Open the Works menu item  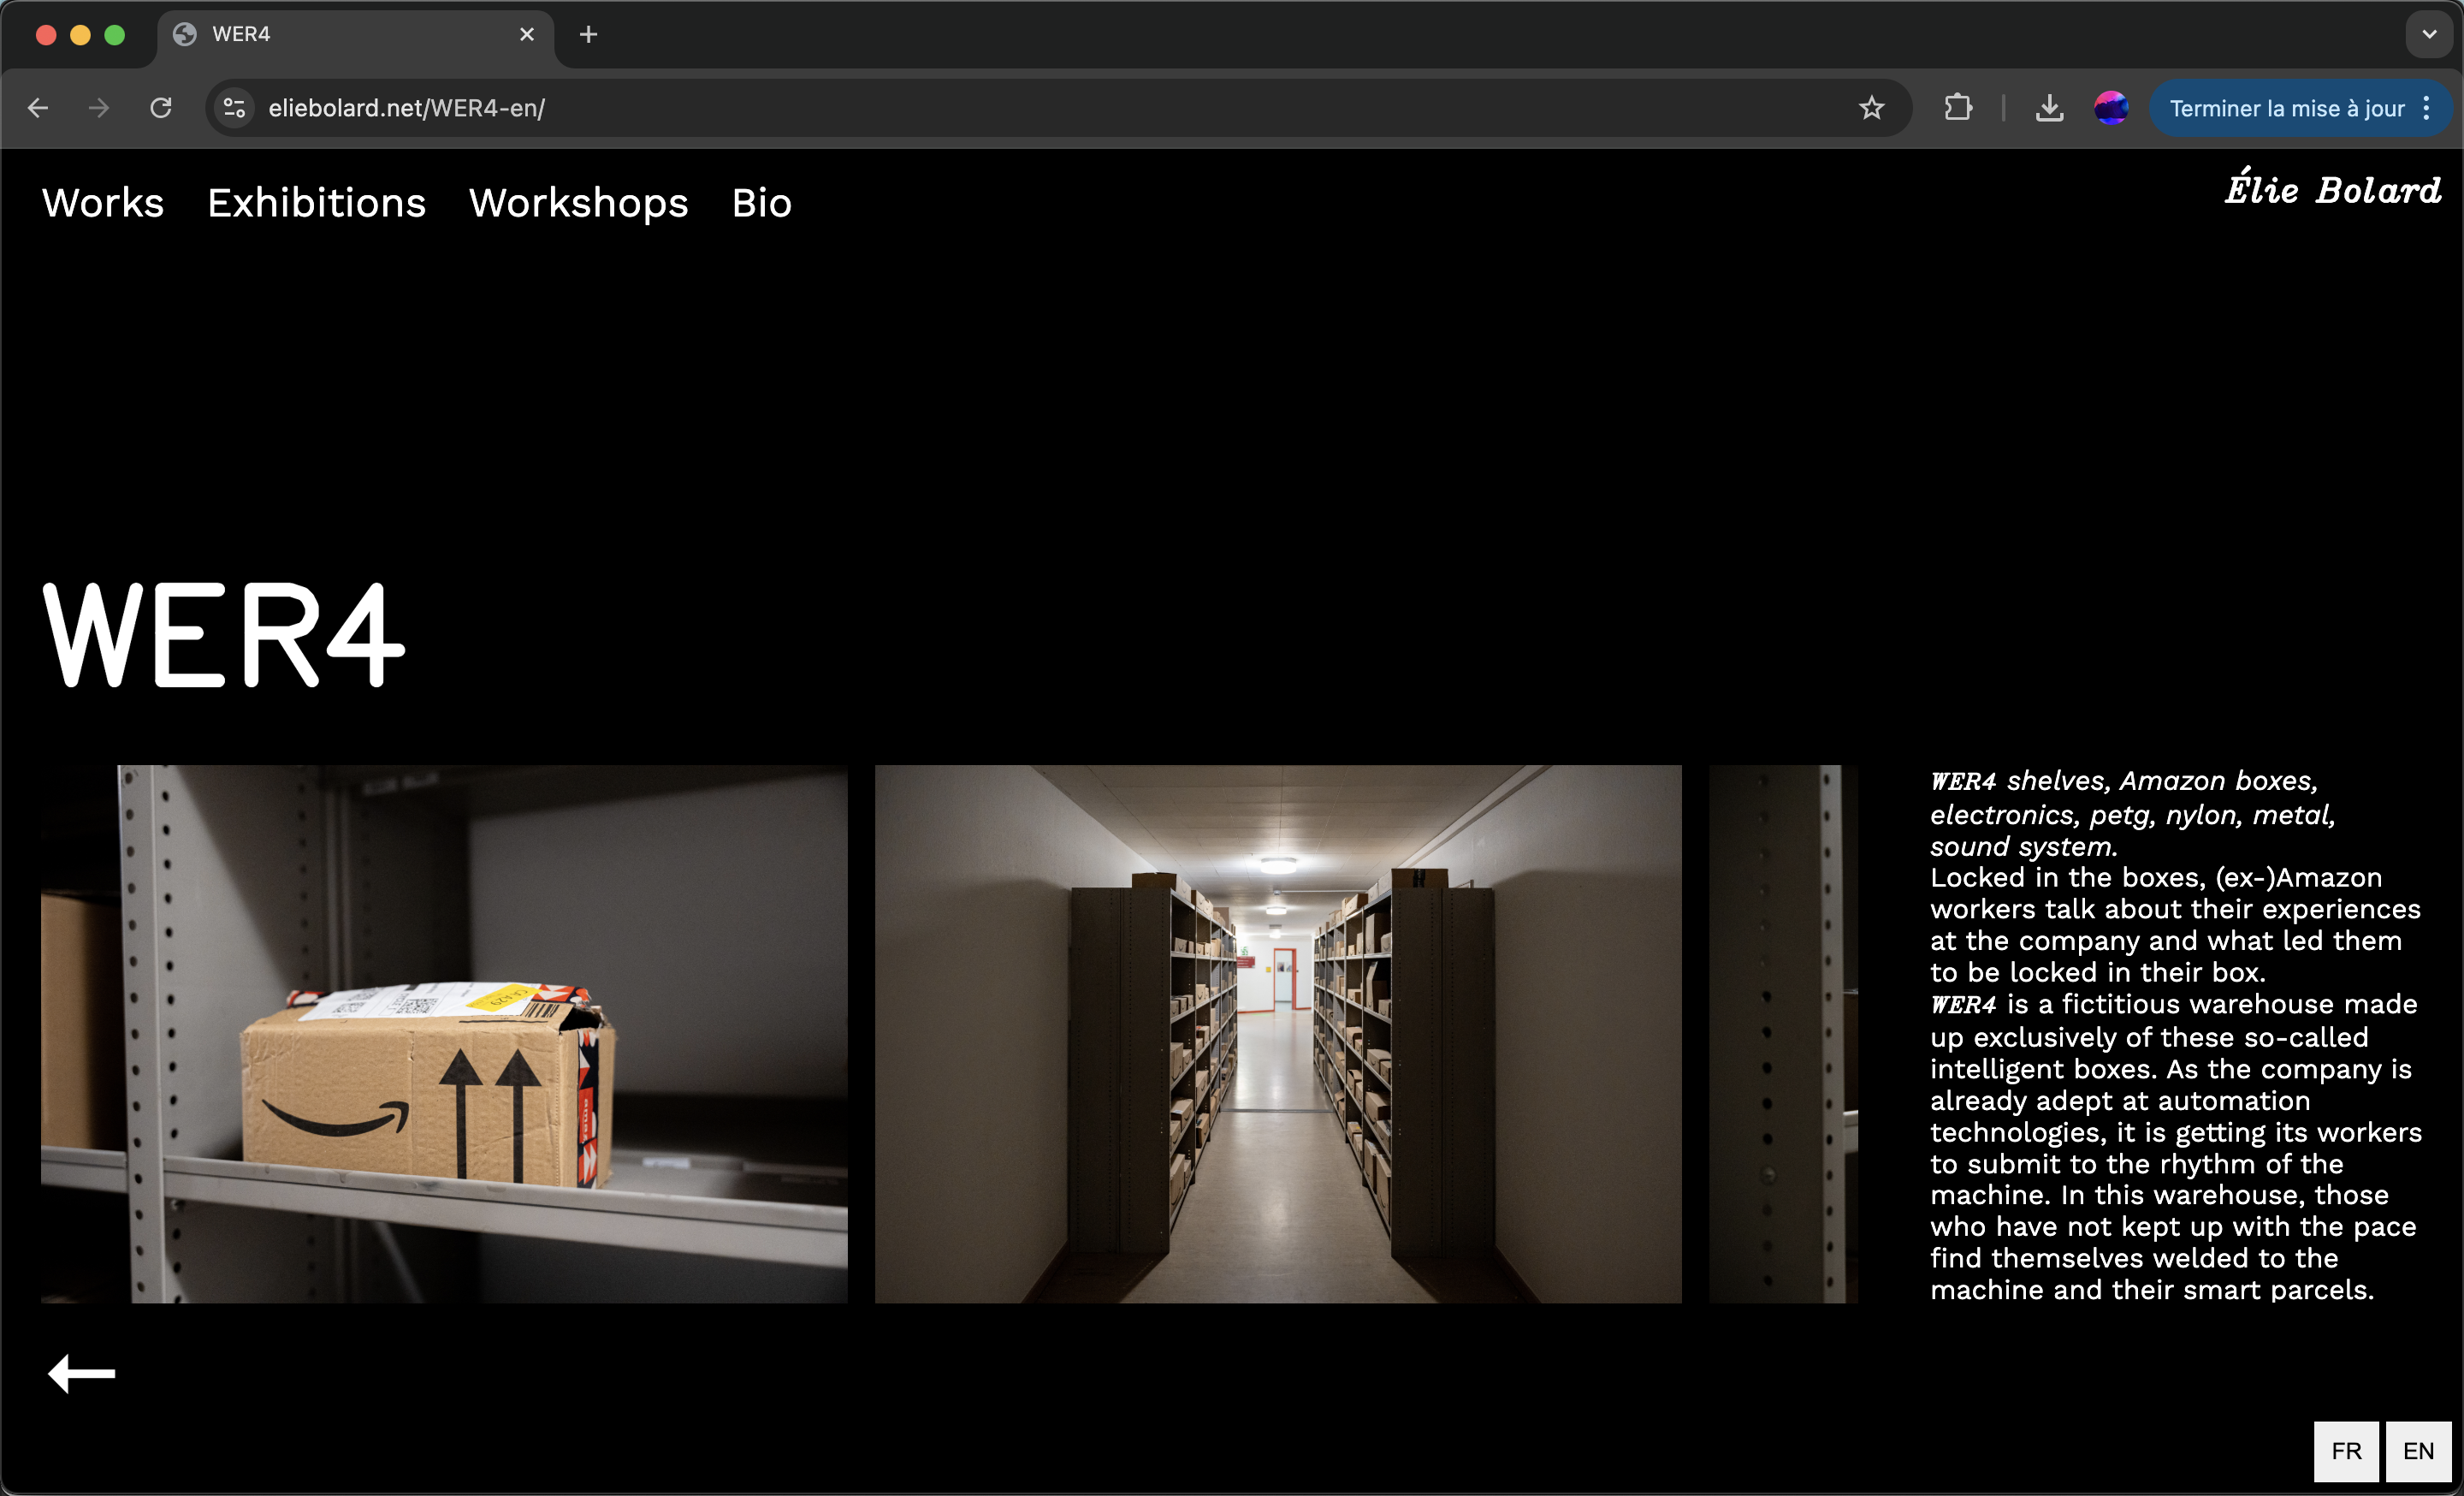coord(103,203)
